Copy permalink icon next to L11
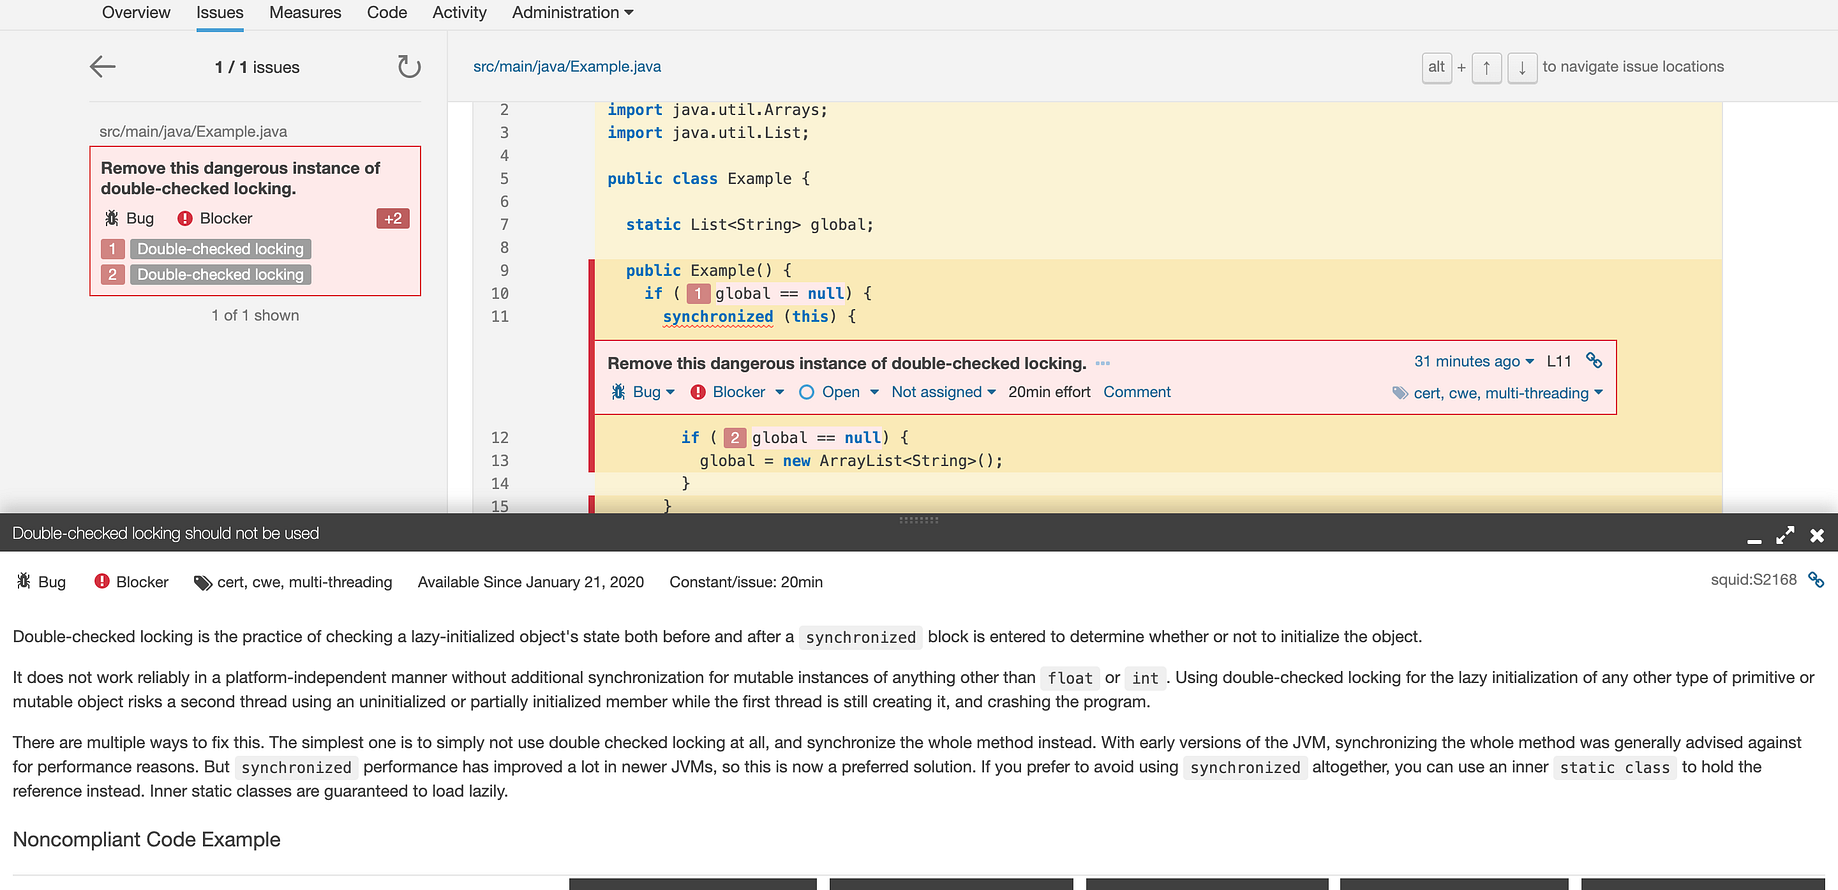Image resolution: width=1838 pixels, height=890 pixels. click(x=1594, y=361)
